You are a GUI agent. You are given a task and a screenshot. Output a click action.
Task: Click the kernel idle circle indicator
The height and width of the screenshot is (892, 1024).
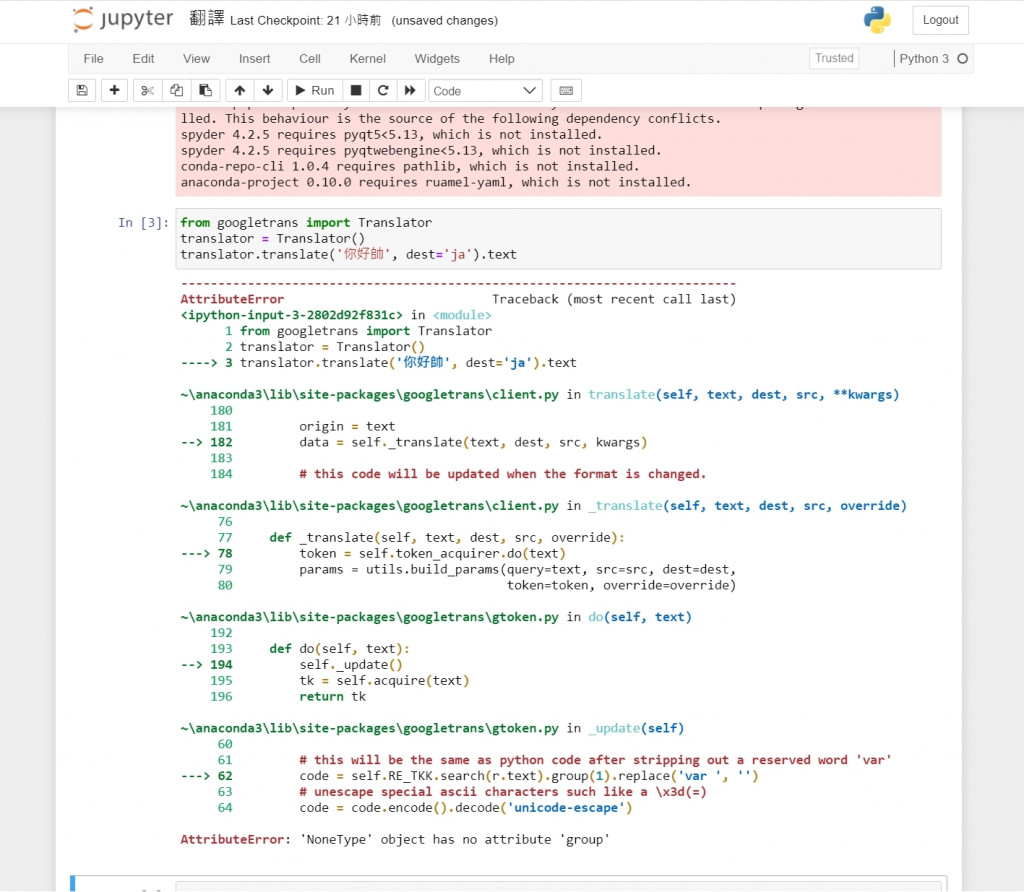coord(963,59)
